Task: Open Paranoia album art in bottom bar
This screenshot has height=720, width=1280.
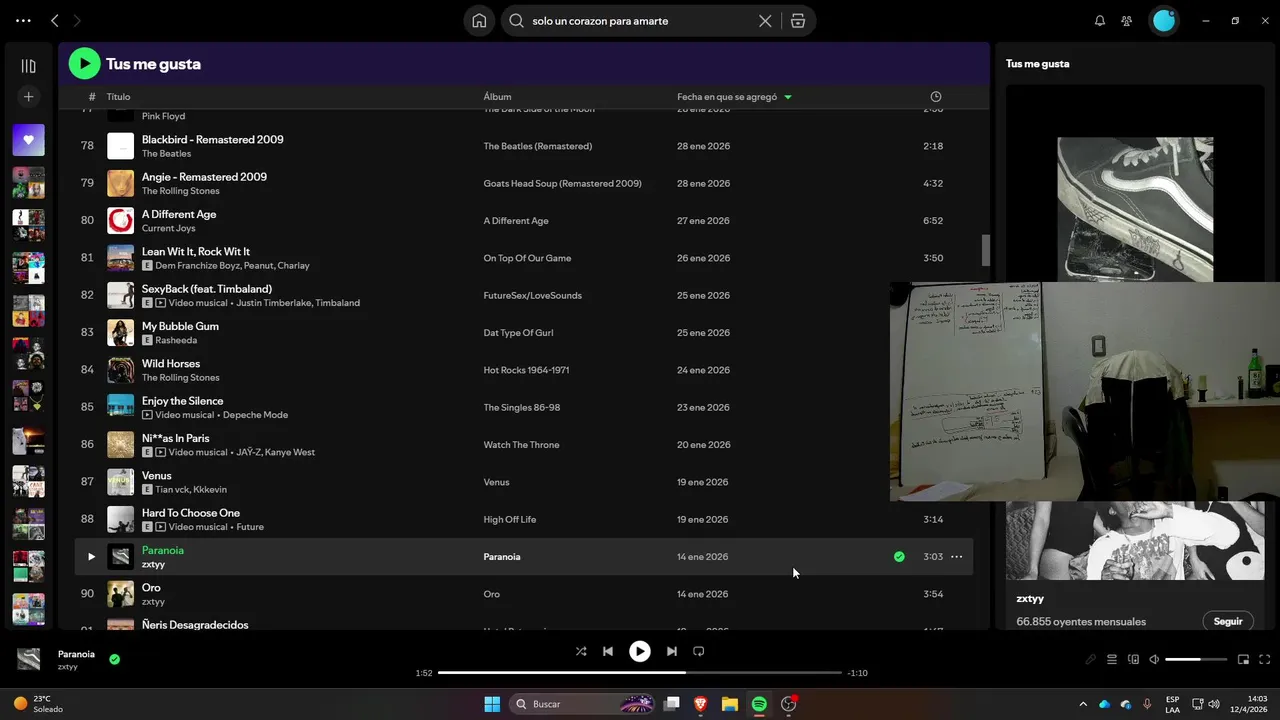Action: 29,659
